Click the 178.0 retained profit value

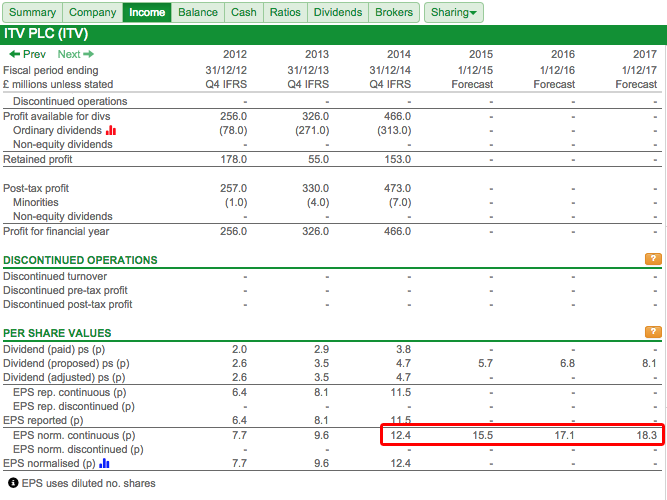[234, 160]
